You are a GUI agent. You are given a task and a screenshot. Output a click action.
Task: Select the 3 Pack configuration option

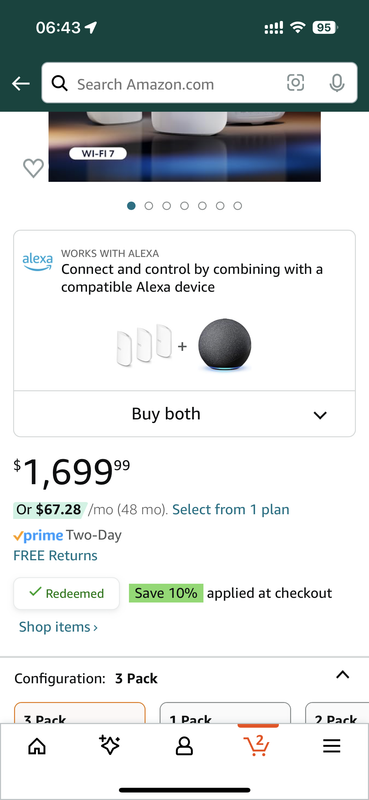click(80, 713)
